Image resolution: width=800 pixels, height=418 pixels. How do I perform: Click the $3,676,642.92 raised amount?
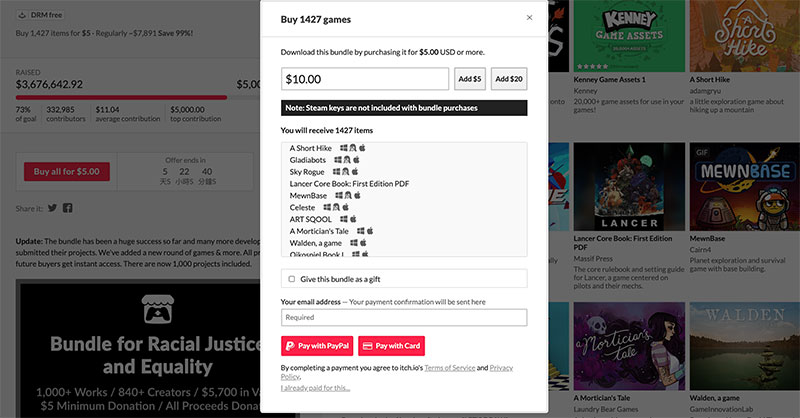pyautogui.click(x=49, y=84)
